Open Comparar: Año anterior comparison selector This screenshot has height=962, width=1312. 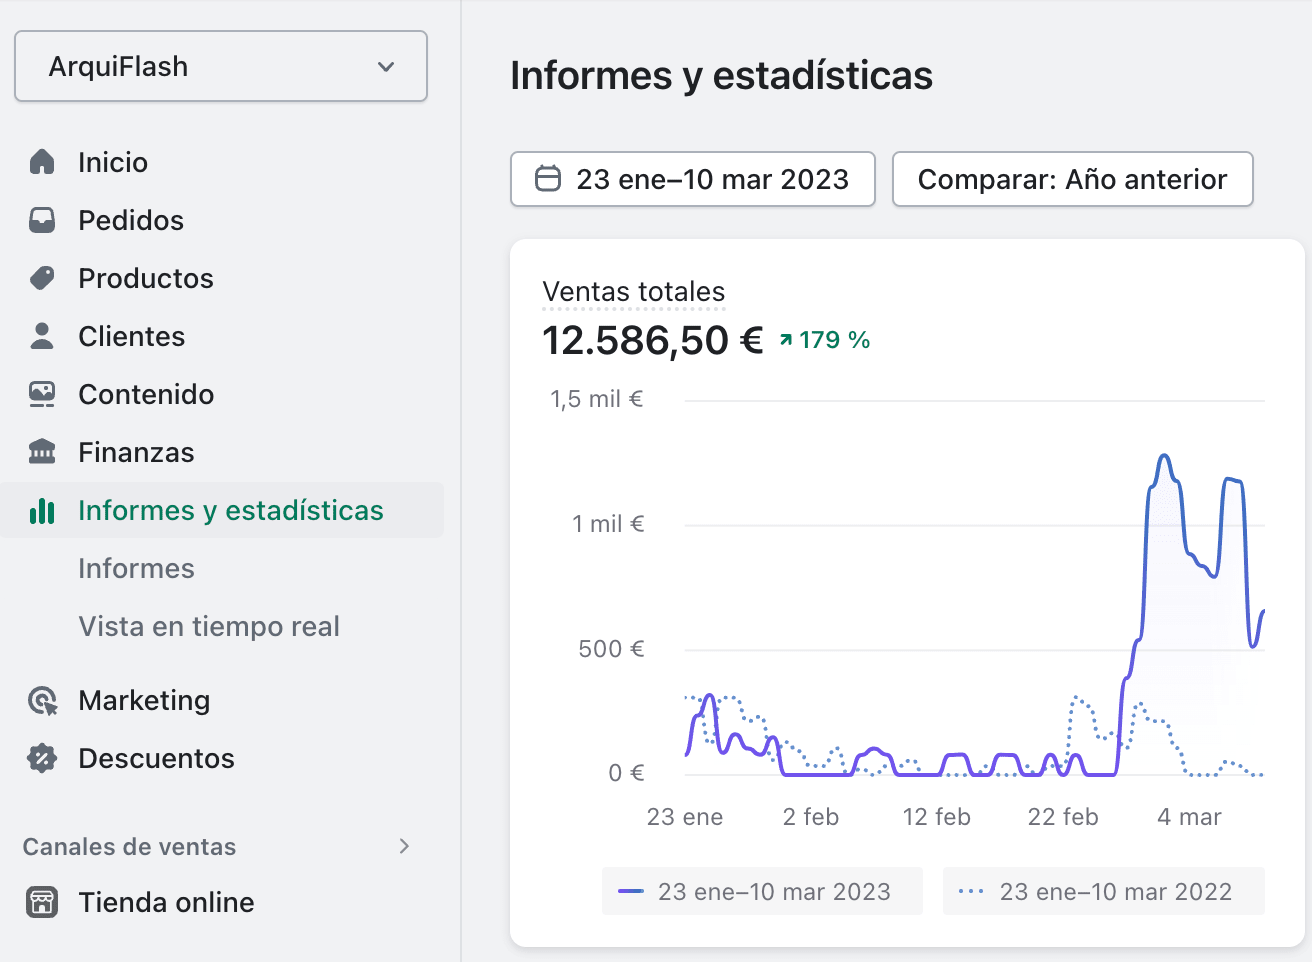click(x=1072, y=179)
